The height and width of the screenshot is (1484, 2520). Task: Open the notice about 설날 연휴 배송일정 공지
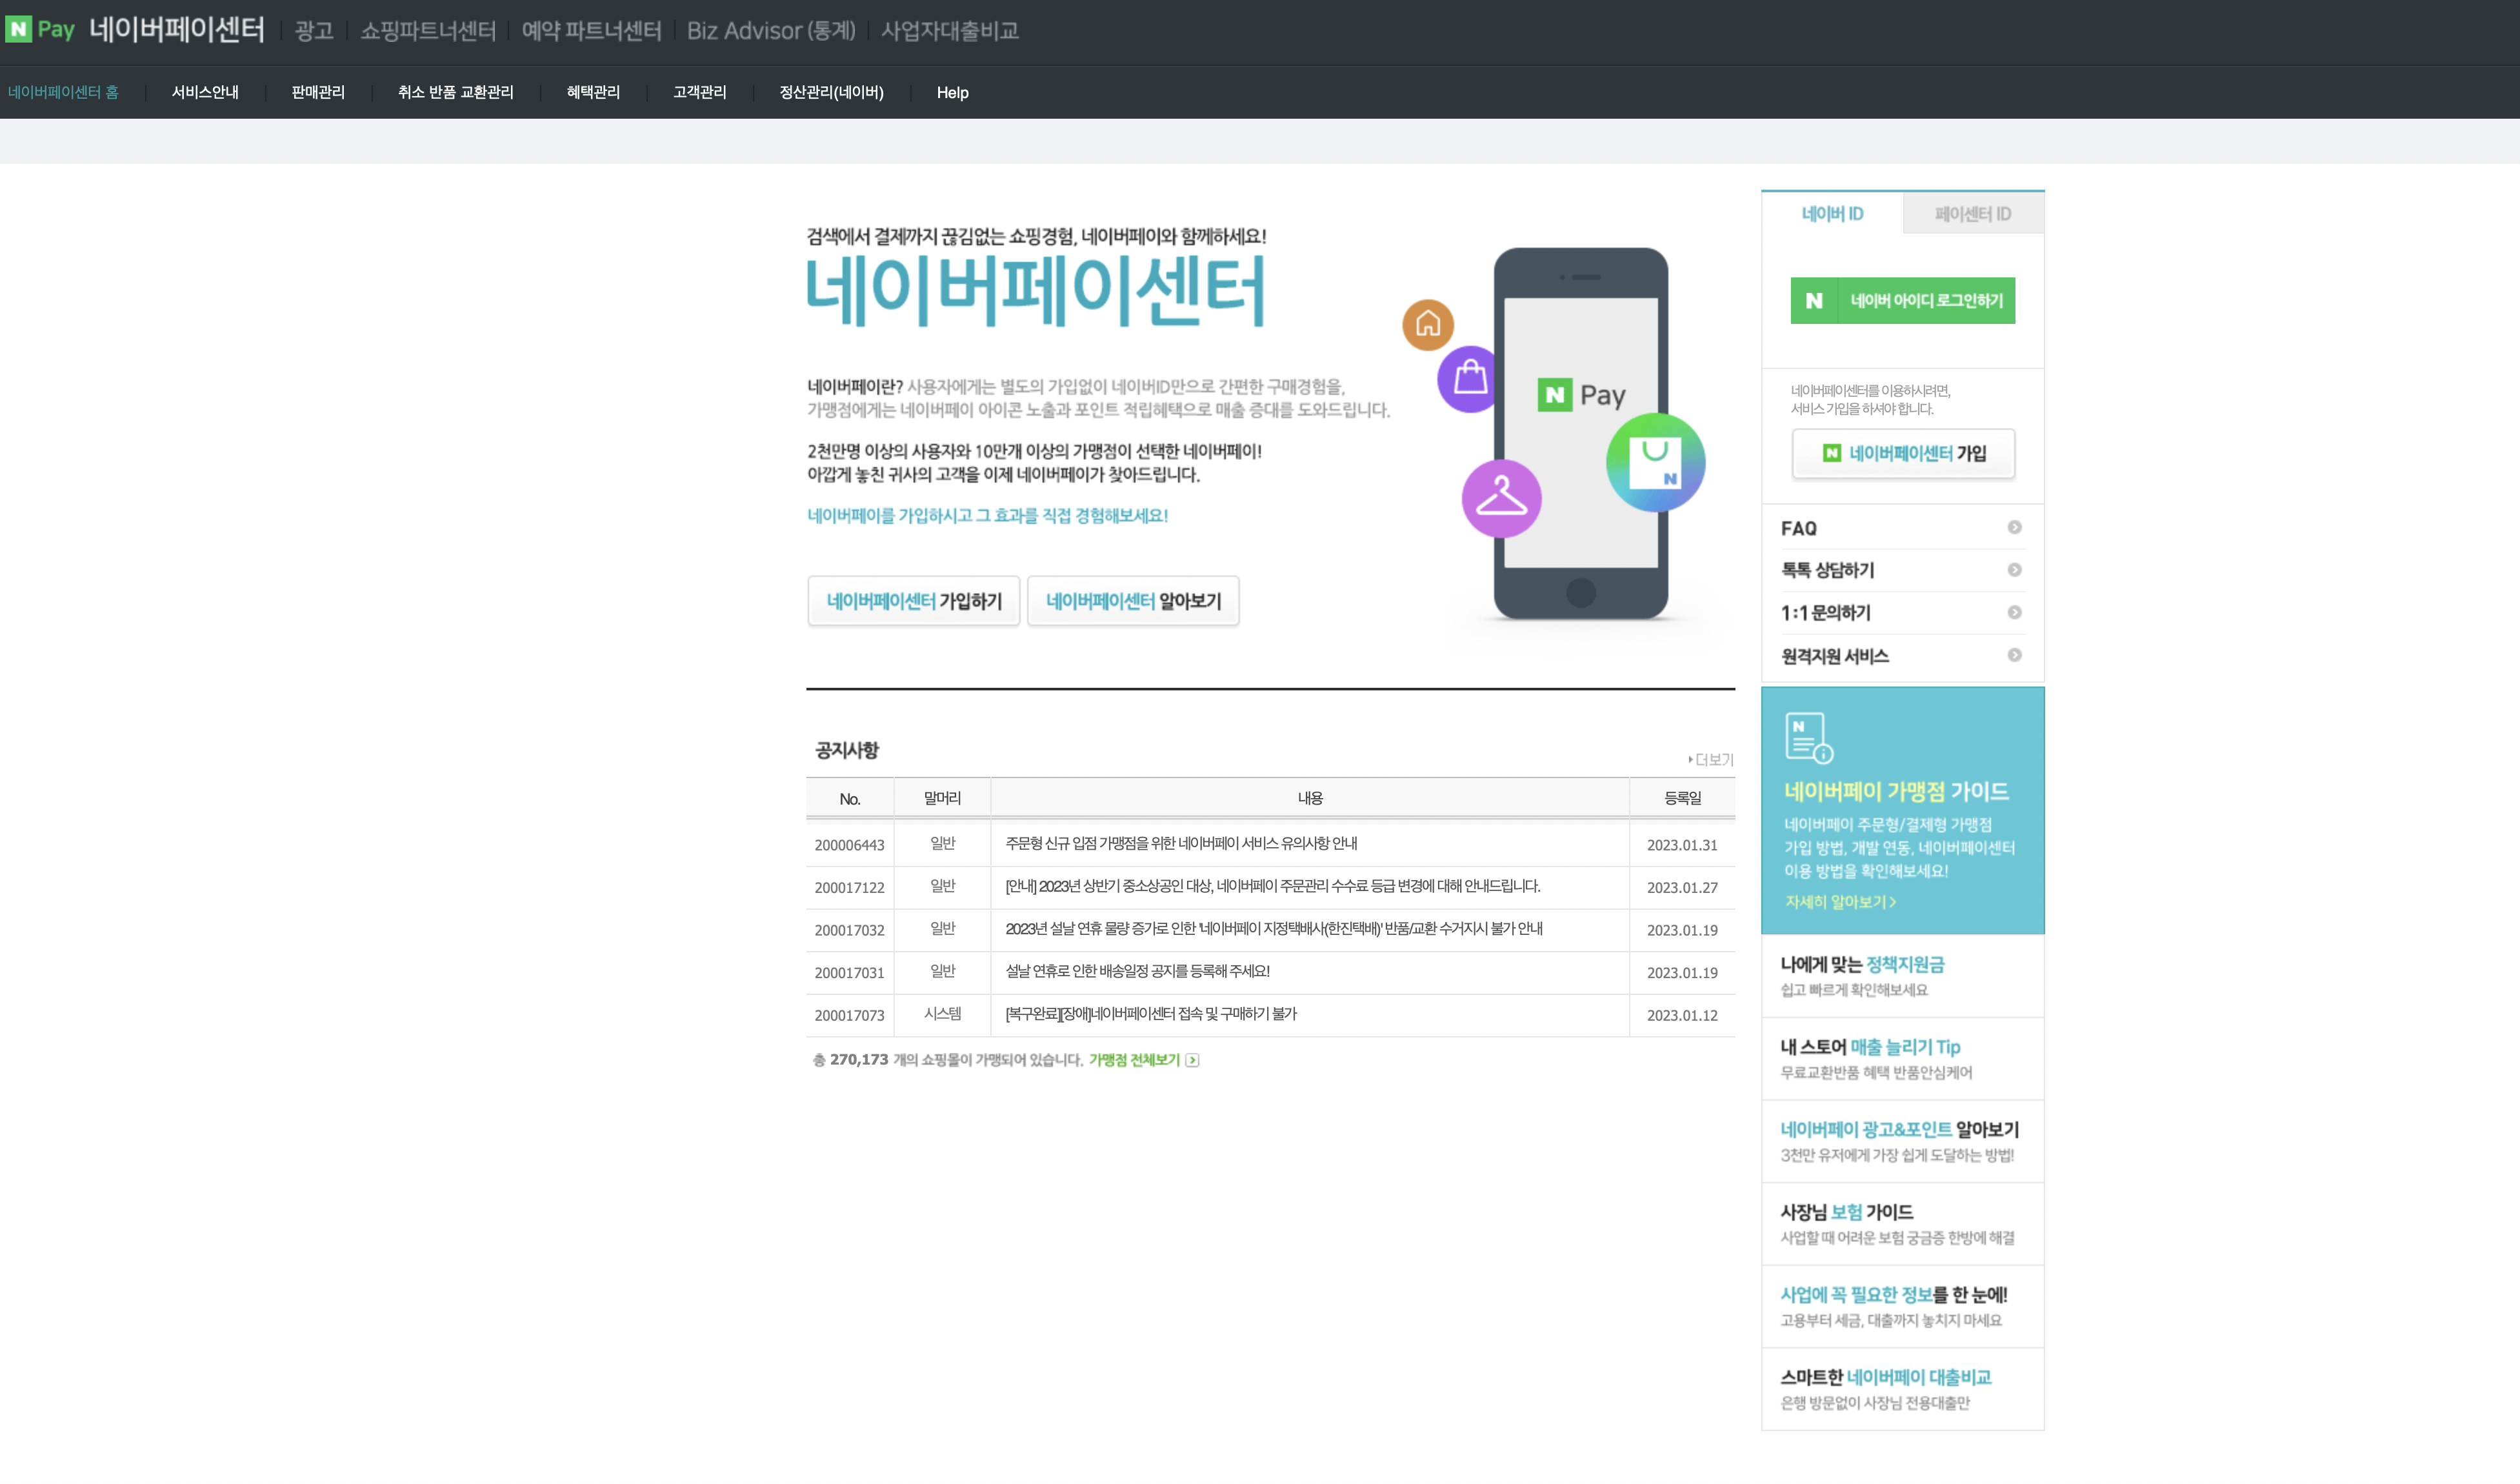click(1136, 972)
